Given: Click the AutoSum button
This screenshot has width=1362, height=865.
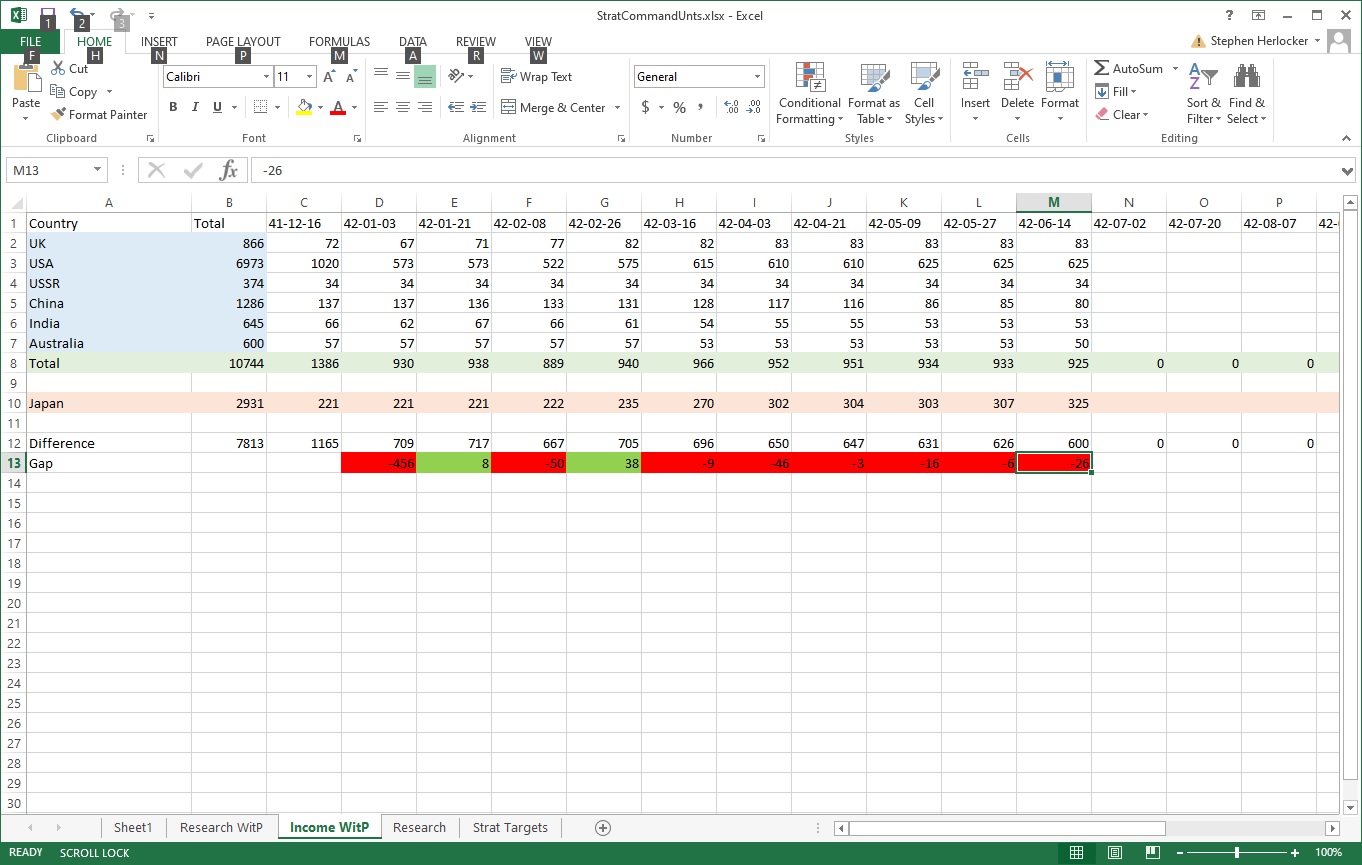Looking at the screenshot, I should click(1129, 69).
